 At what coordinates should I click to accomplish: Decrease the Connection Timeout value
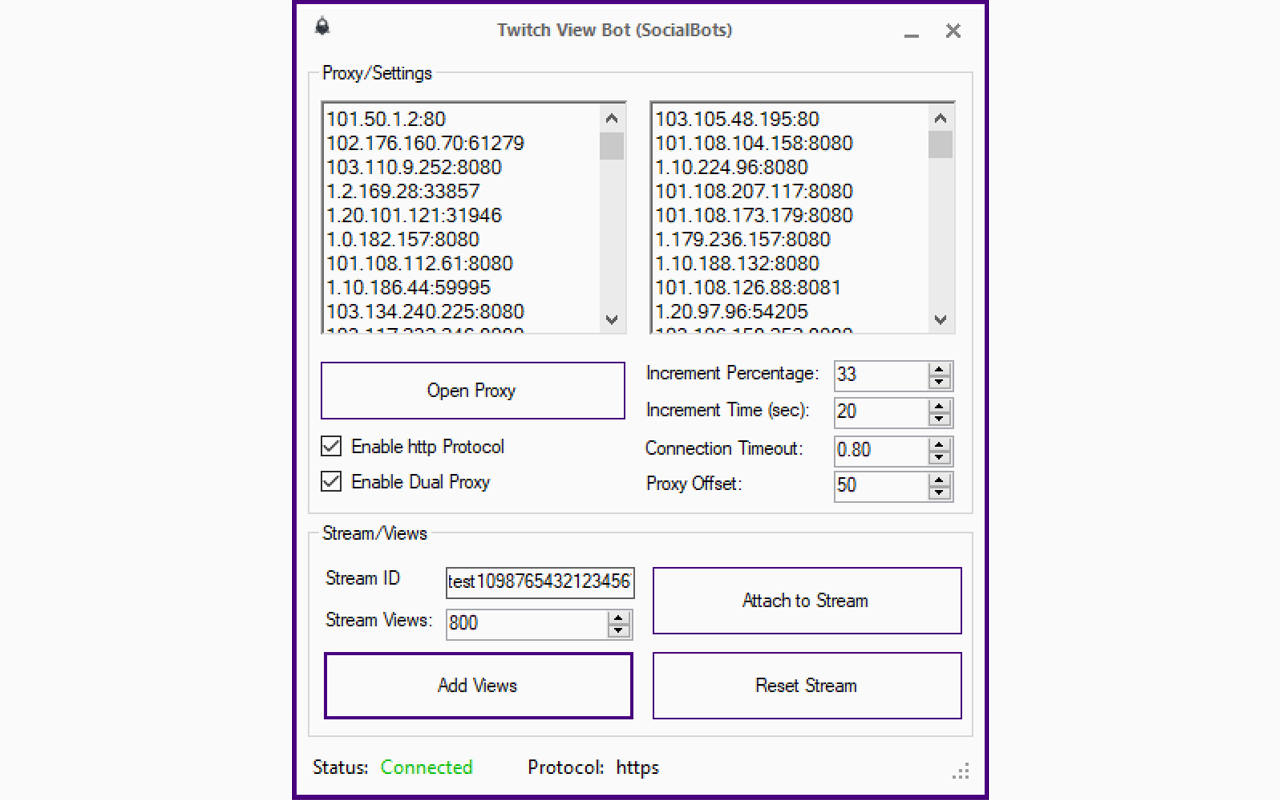[x=938, y=458]
